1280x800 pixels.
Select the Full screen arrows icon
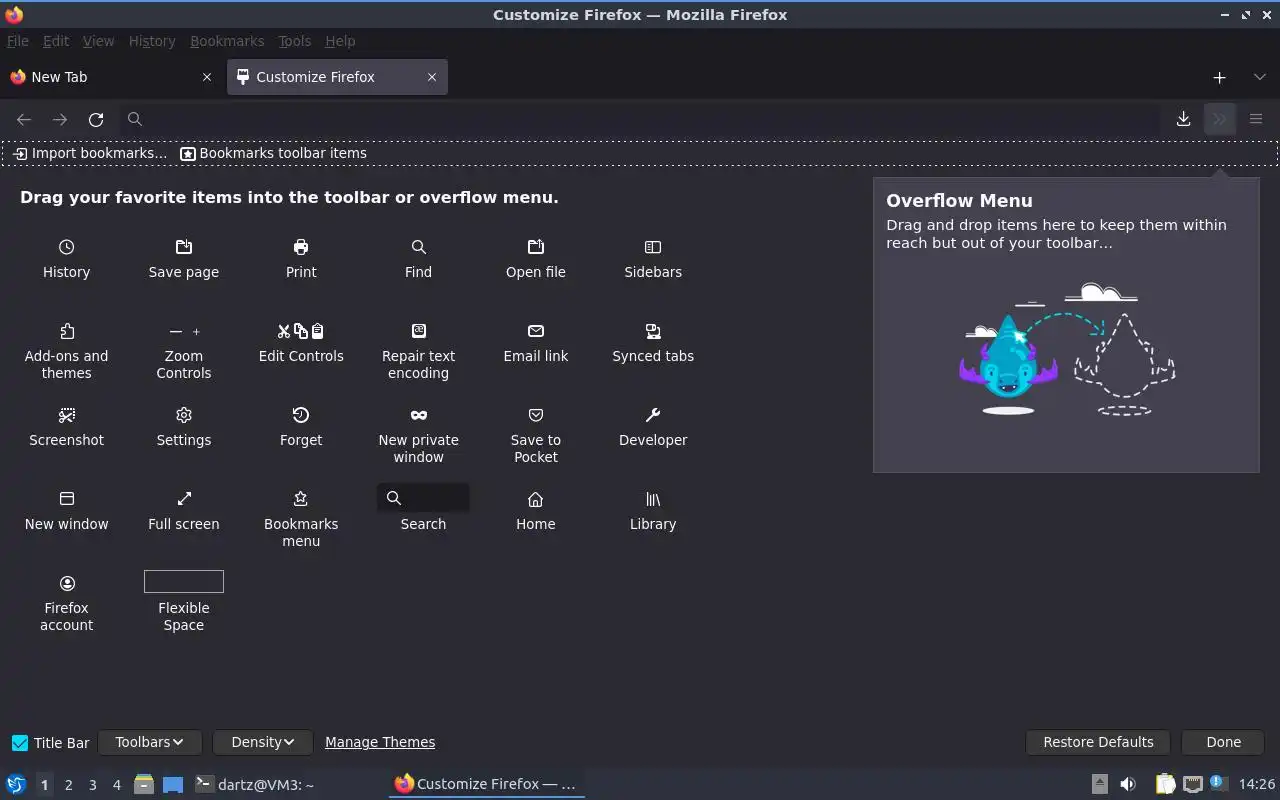(184, 499)
